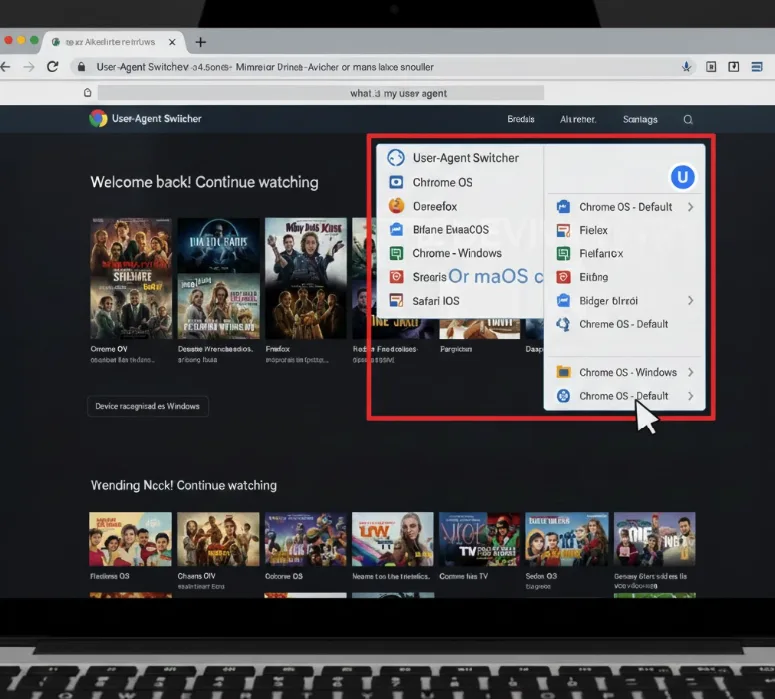Expand the Chrome OS - Windows submenu chevron
This screenshot has width=775, height=699.
(x=690, y=372)
